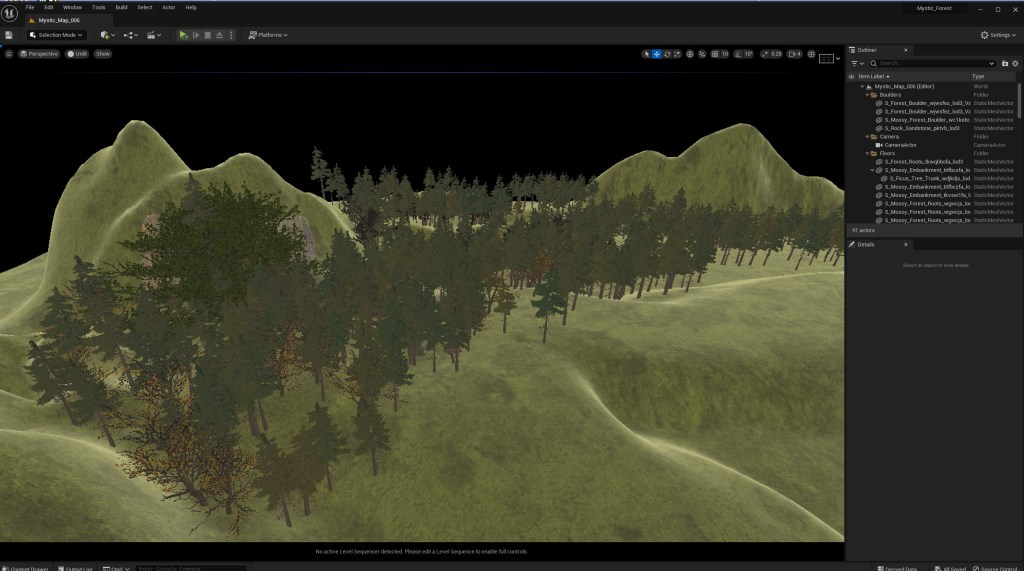
Task: Toggle visibility column eye in Outliner header
Action: click(852, 76)
